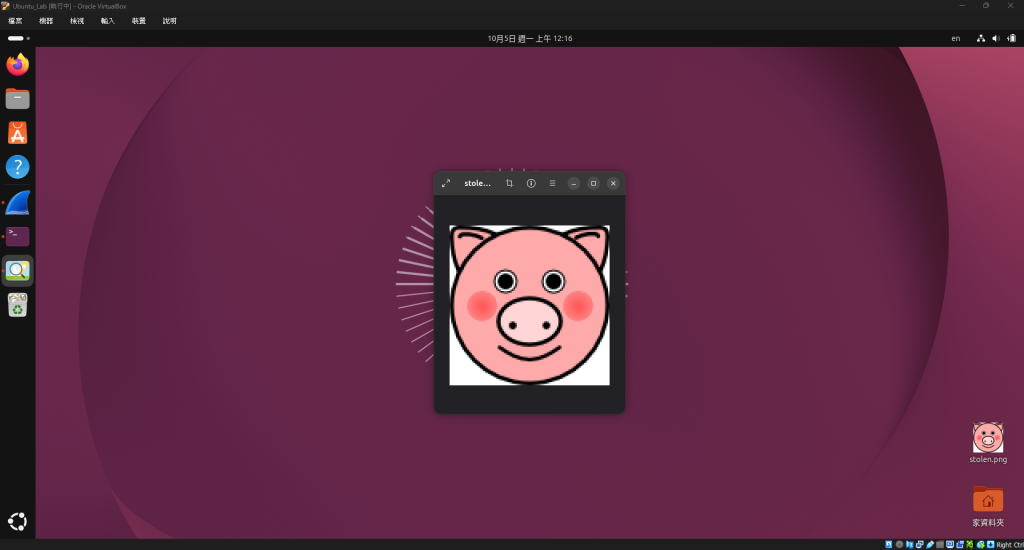This screenshot has width=1024, height=550.
Task: Click the Activities indicator in the top bar
Action: pos(18,39)
